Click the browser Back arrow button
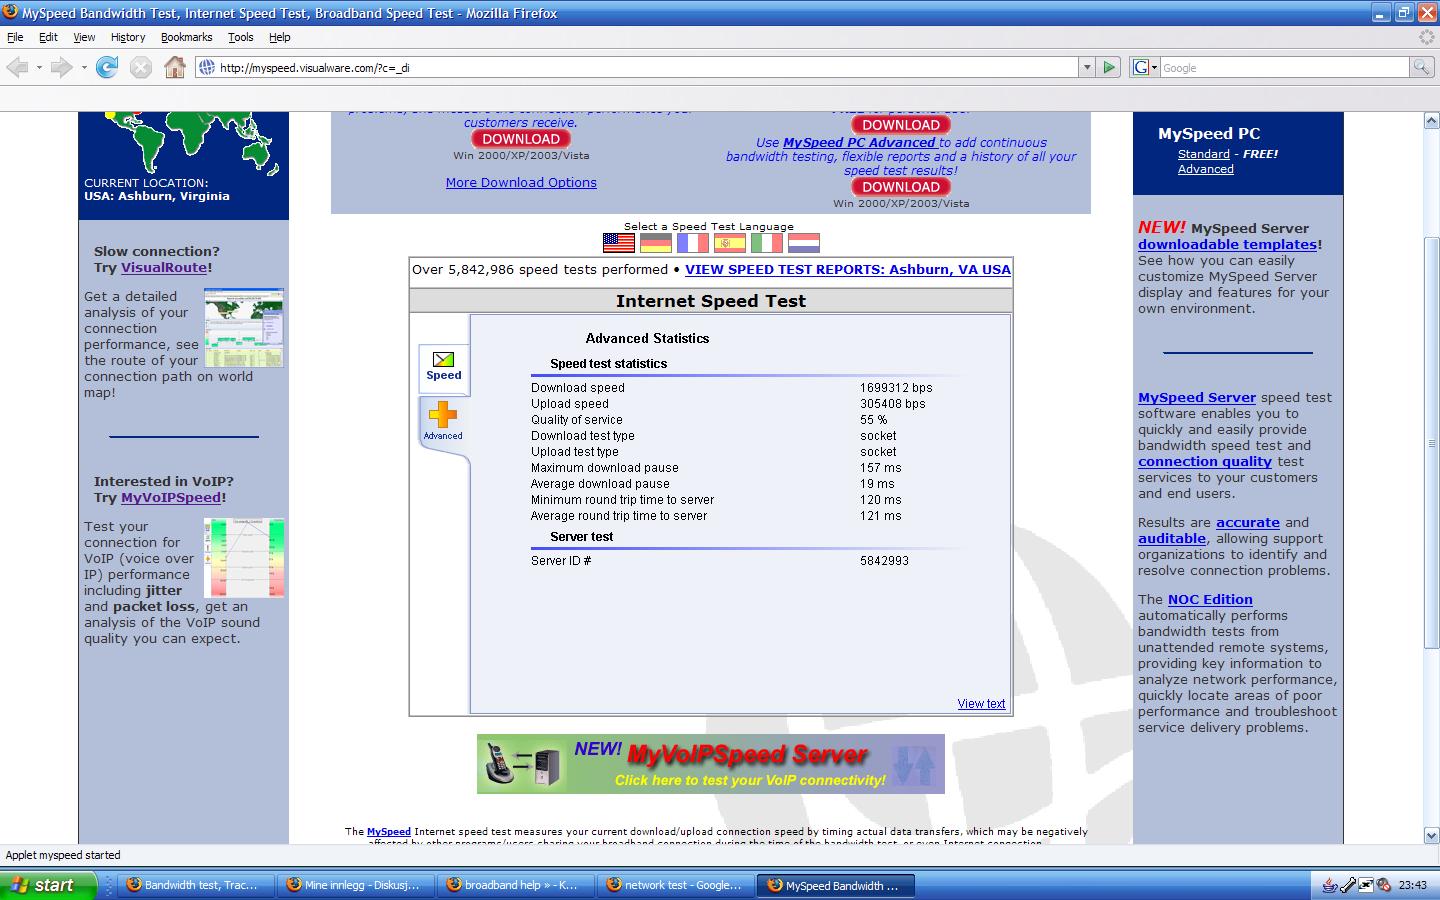1440x900 pixels. click(17, 67)
